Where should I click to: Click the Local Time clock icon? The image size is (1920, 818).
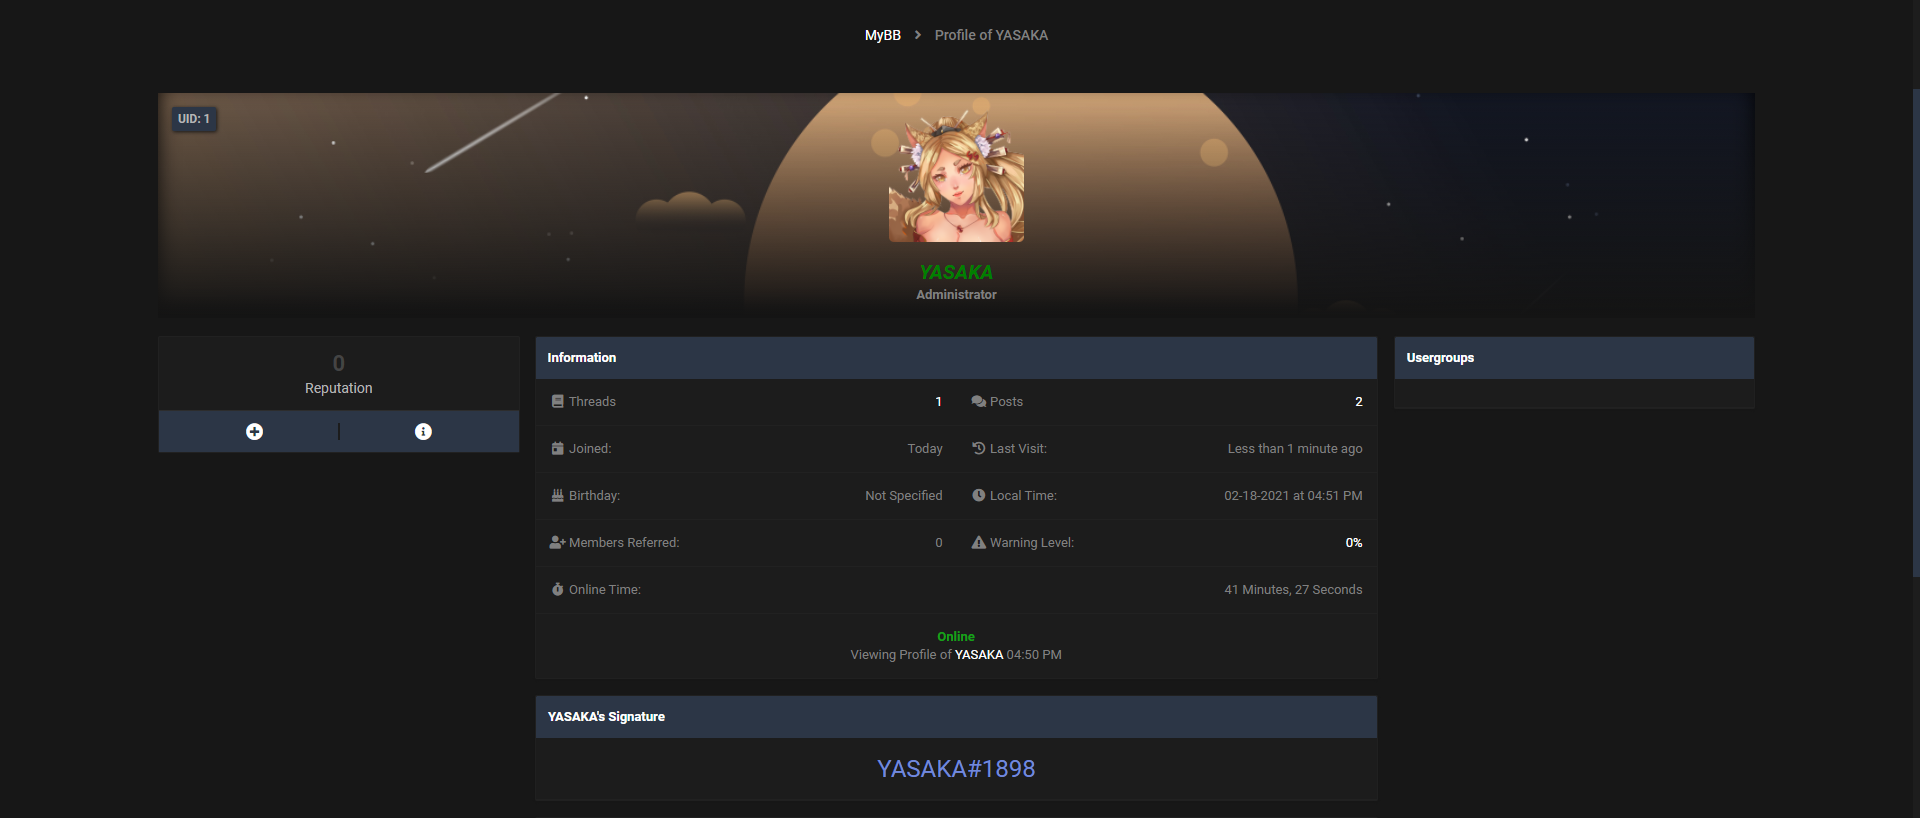(979, 495)
